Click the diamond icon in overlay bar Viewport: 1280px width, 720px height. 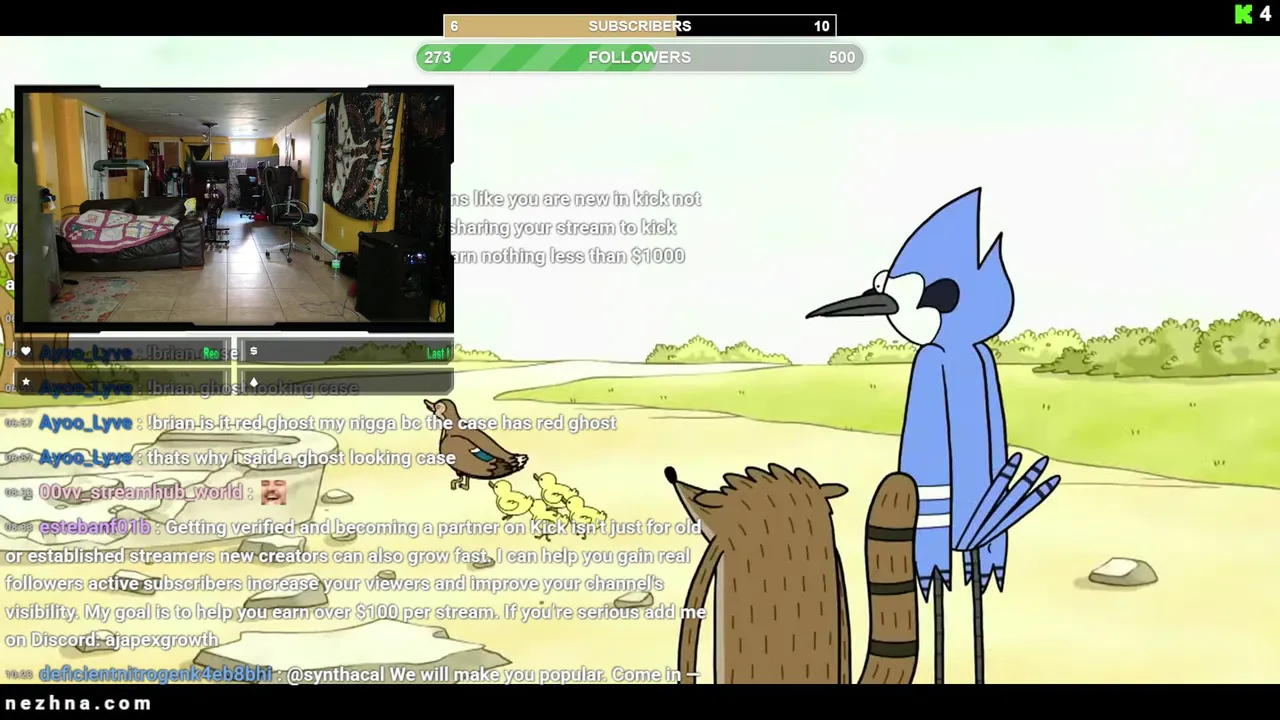point(253,382)
